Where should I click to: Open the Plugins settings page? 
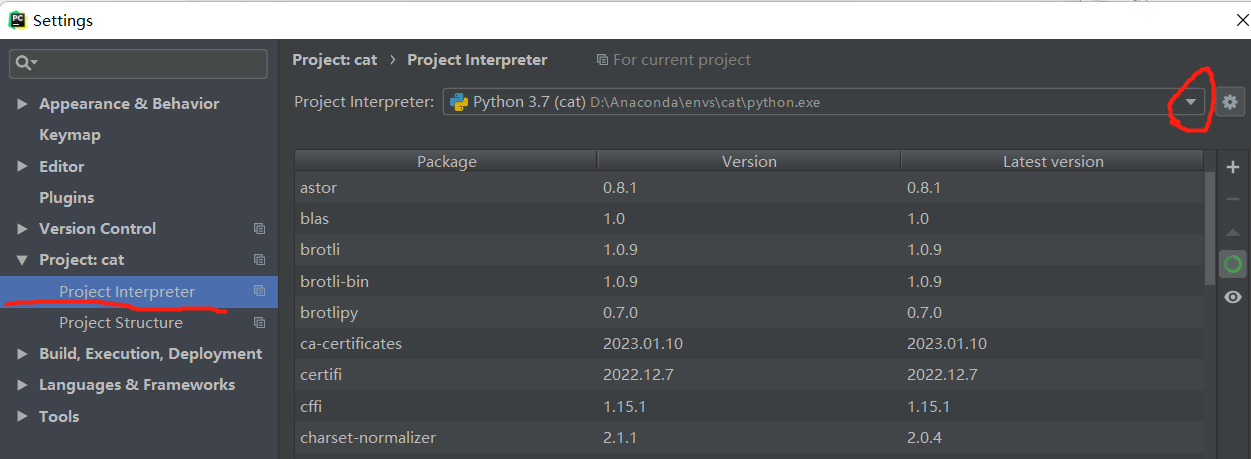point(67,198)
